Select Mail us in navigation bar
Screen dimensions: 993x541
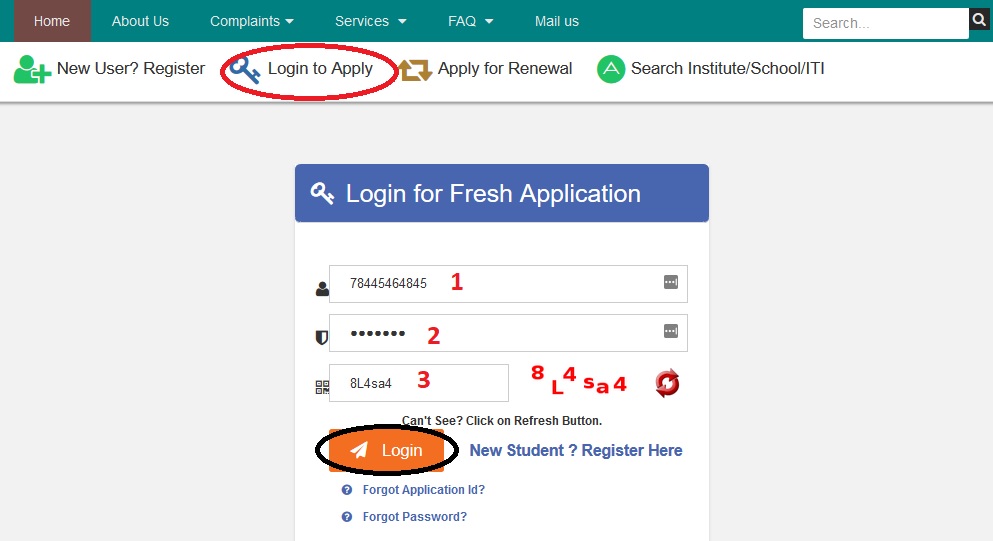coord(557,21)
